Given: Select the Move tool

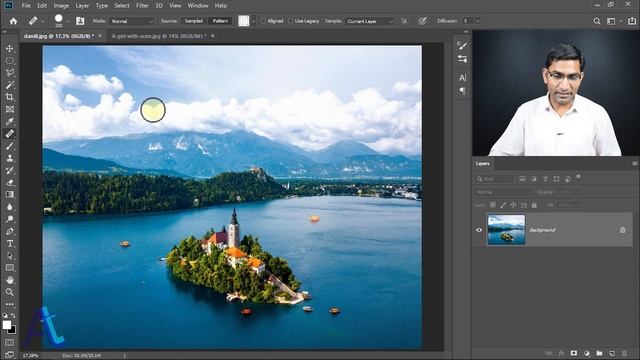Looking at the screenshot, I should point(9,49).
